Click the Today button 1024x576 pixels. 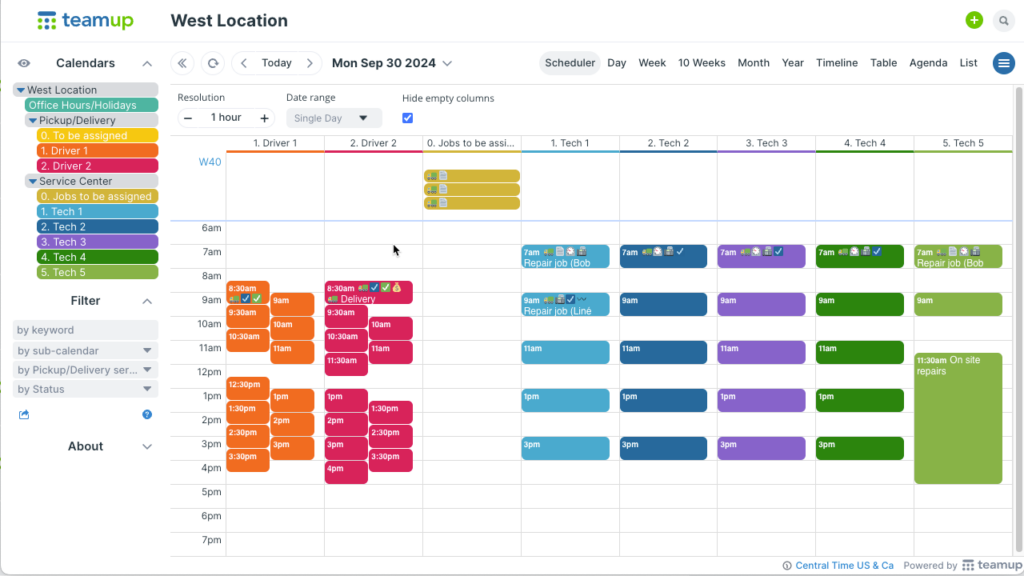(x=276, y=62)
